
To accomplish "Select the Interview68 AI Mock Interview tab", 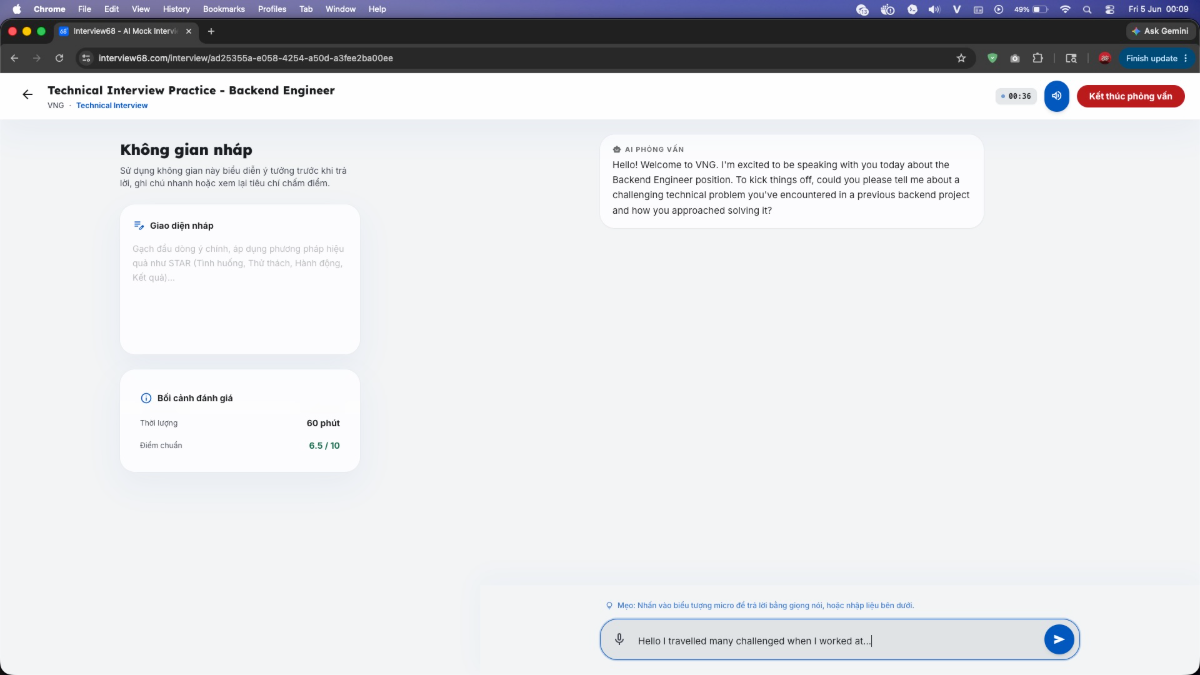I will (x=123, y=31).
